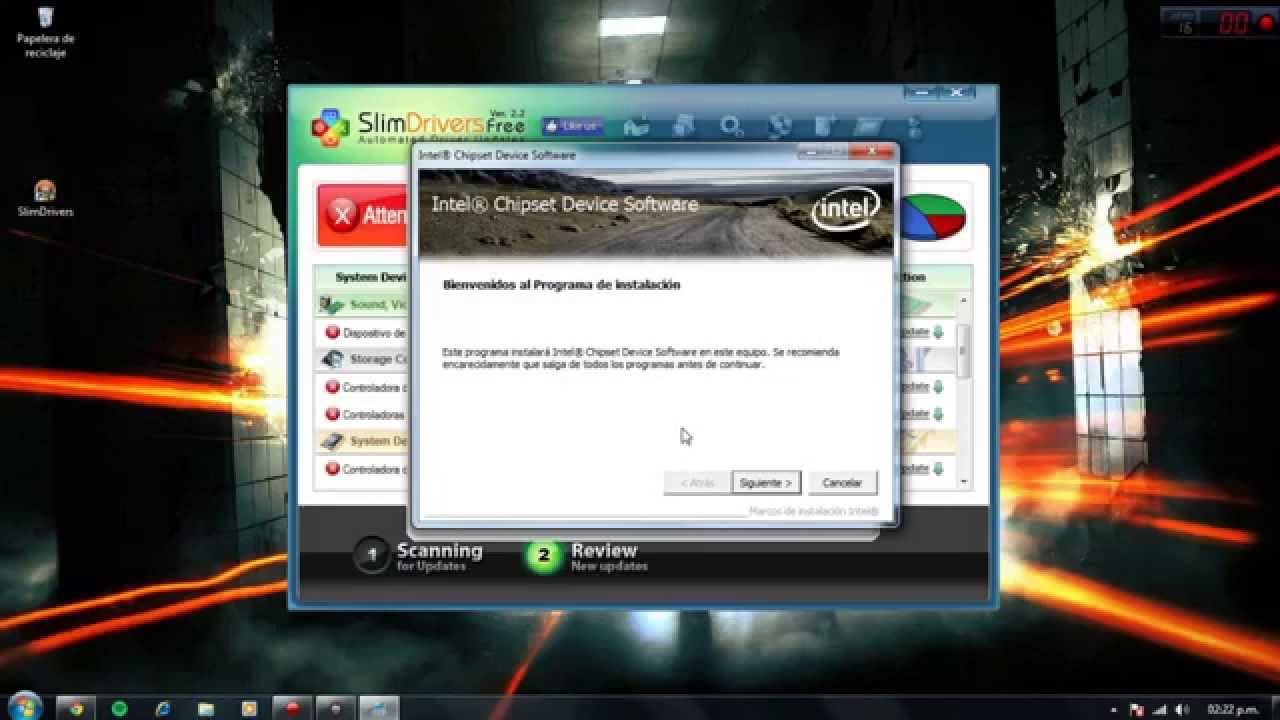Click the Update link for Dispositivo row
The height and width of the screenshot is (720, 1280).
pos(914,332)
